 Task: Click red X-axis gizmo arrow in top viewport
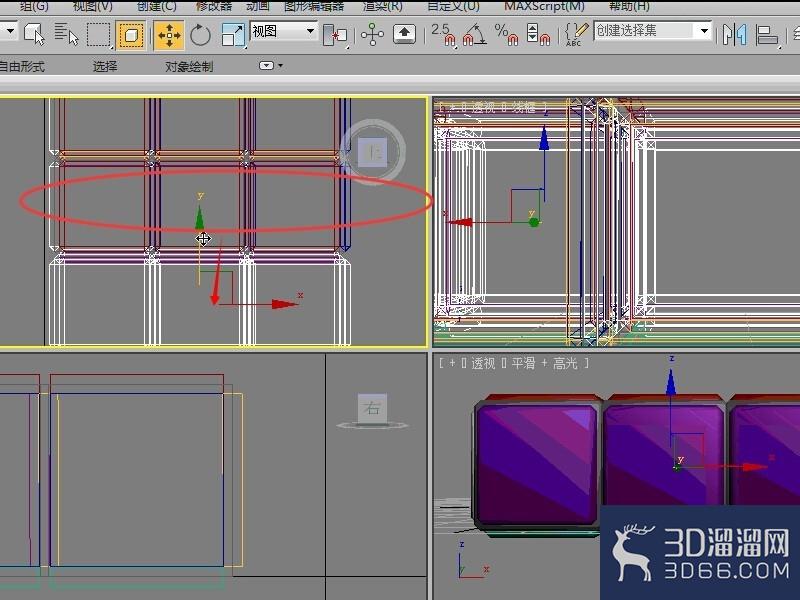point(284,304)
